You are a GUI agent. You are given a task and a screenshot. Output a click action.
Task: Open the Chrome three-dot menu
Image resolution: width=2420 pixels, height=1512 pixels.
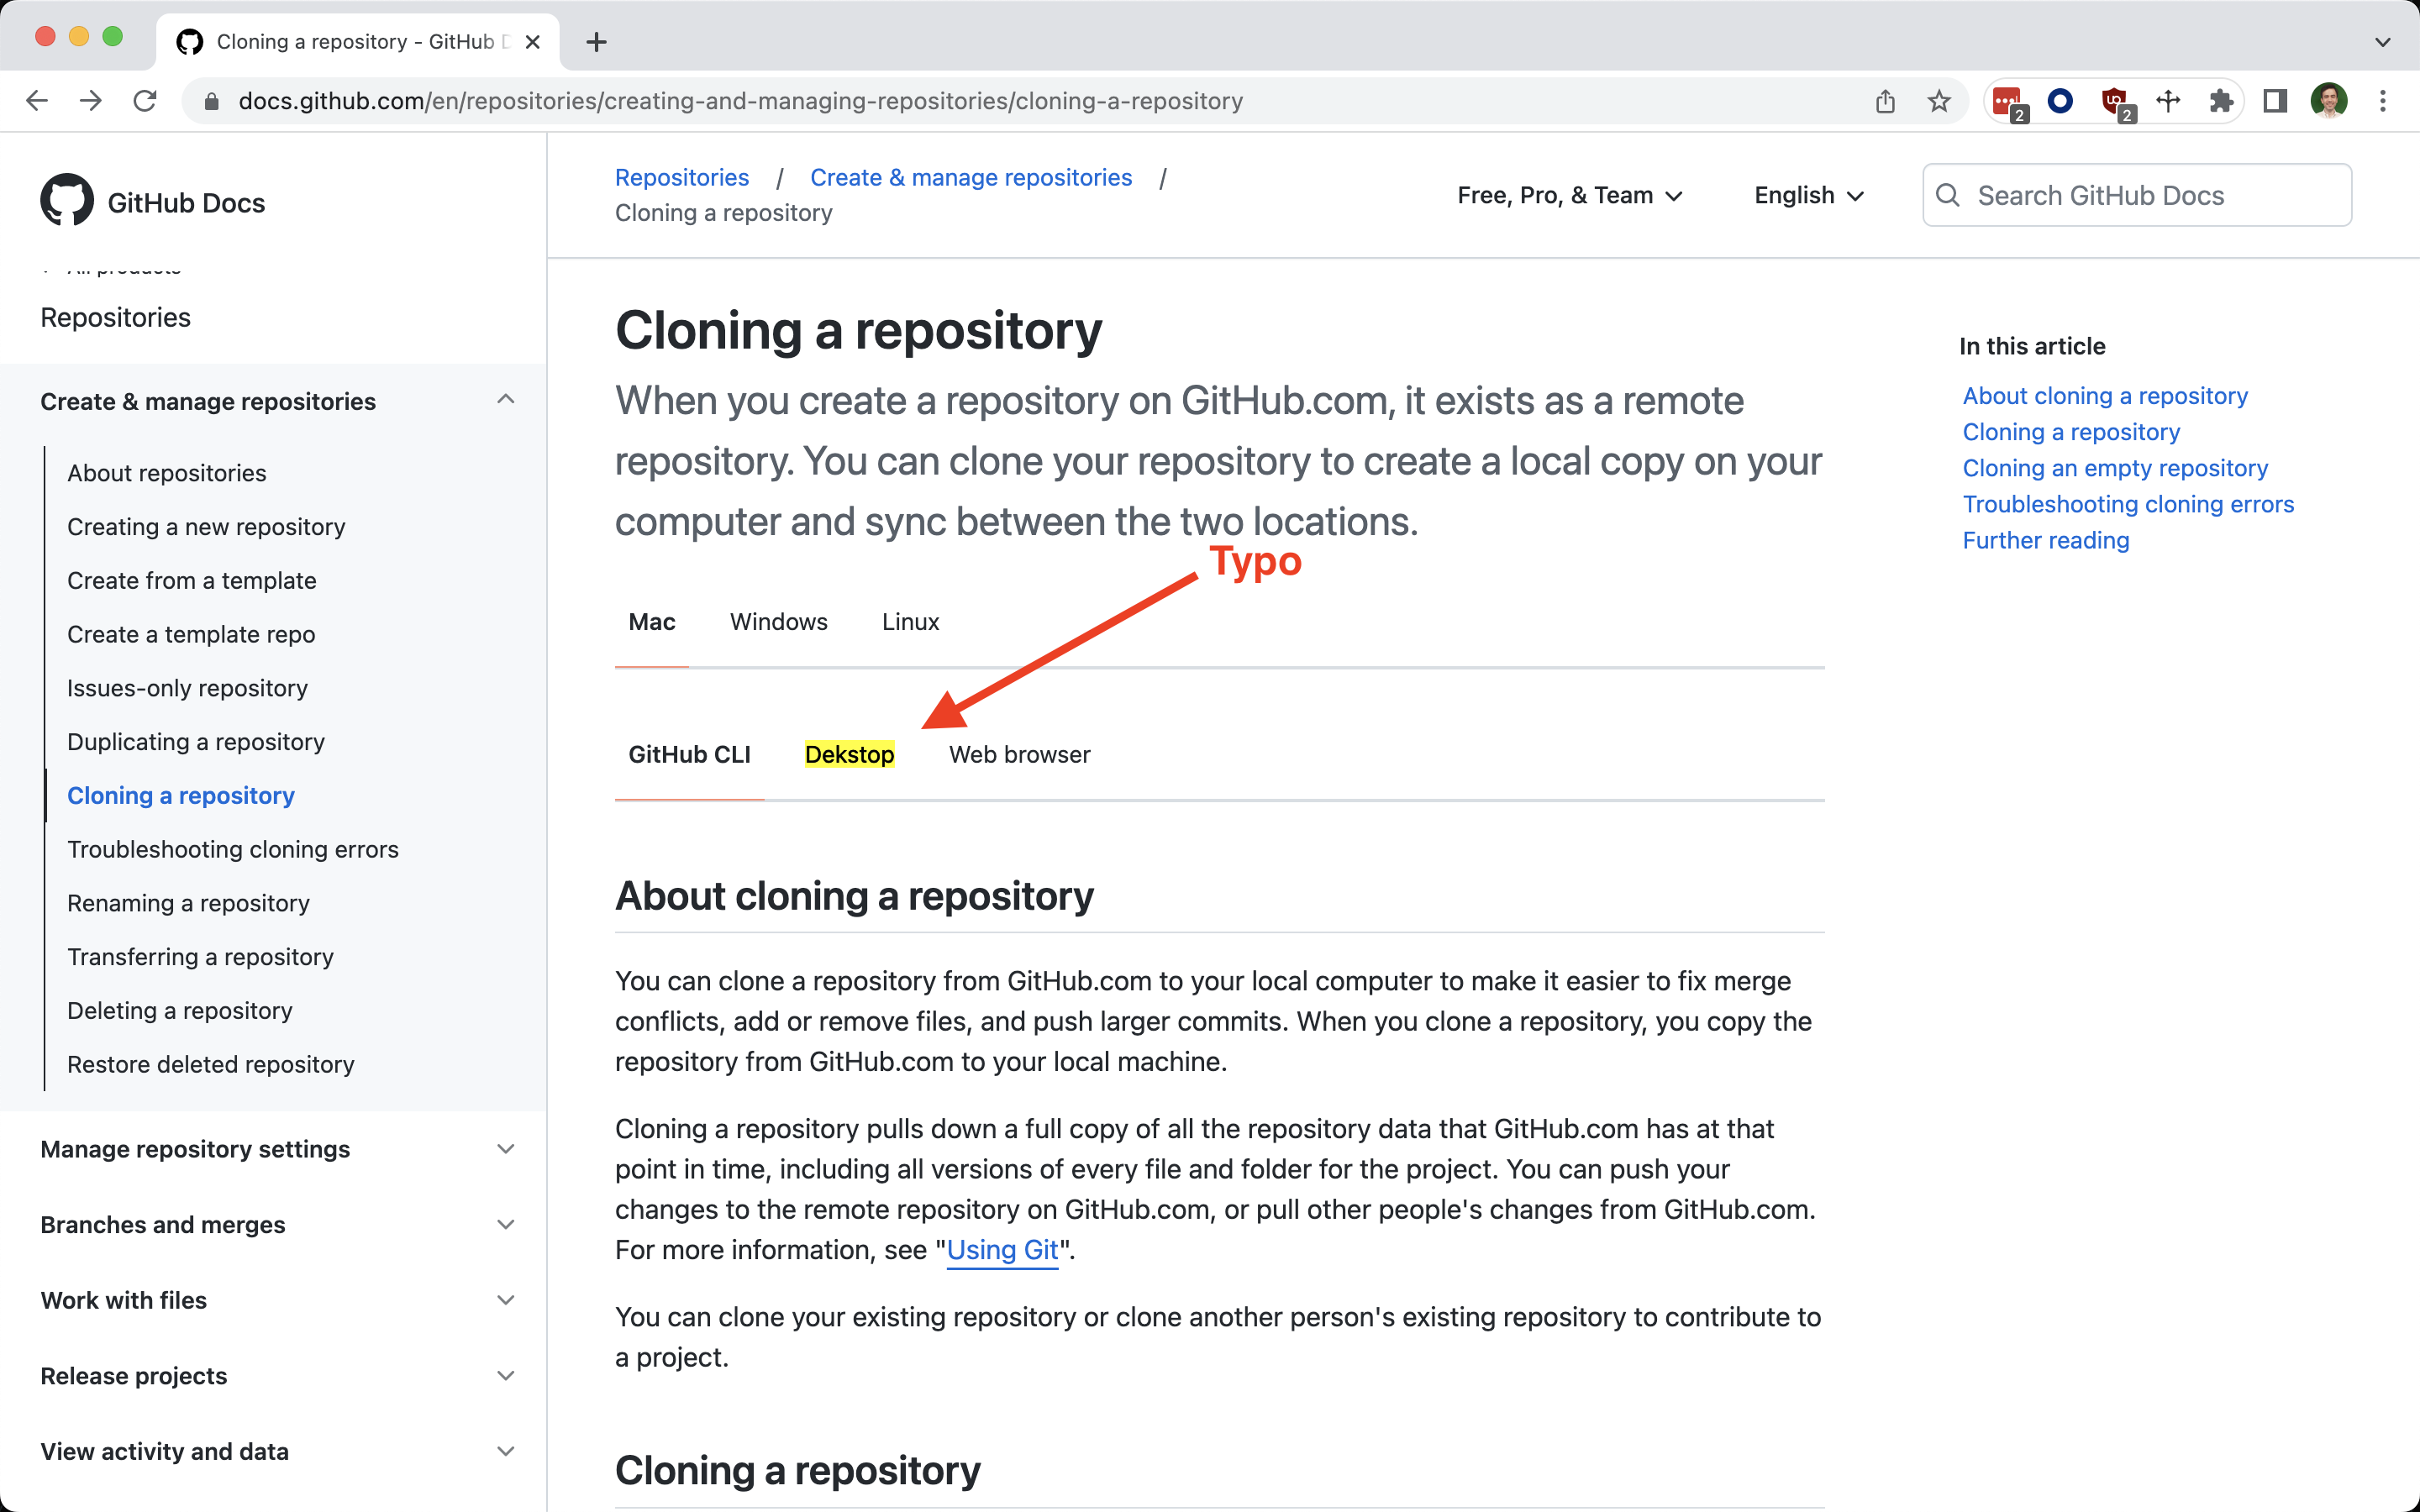tap(2383, 101)
